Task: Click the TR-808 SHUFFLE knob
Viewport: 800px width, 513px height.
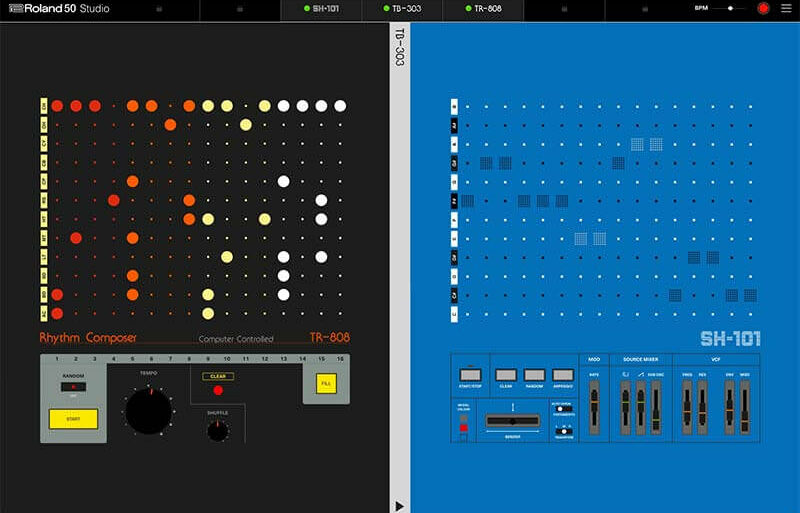Action: (x=218, y=431)
